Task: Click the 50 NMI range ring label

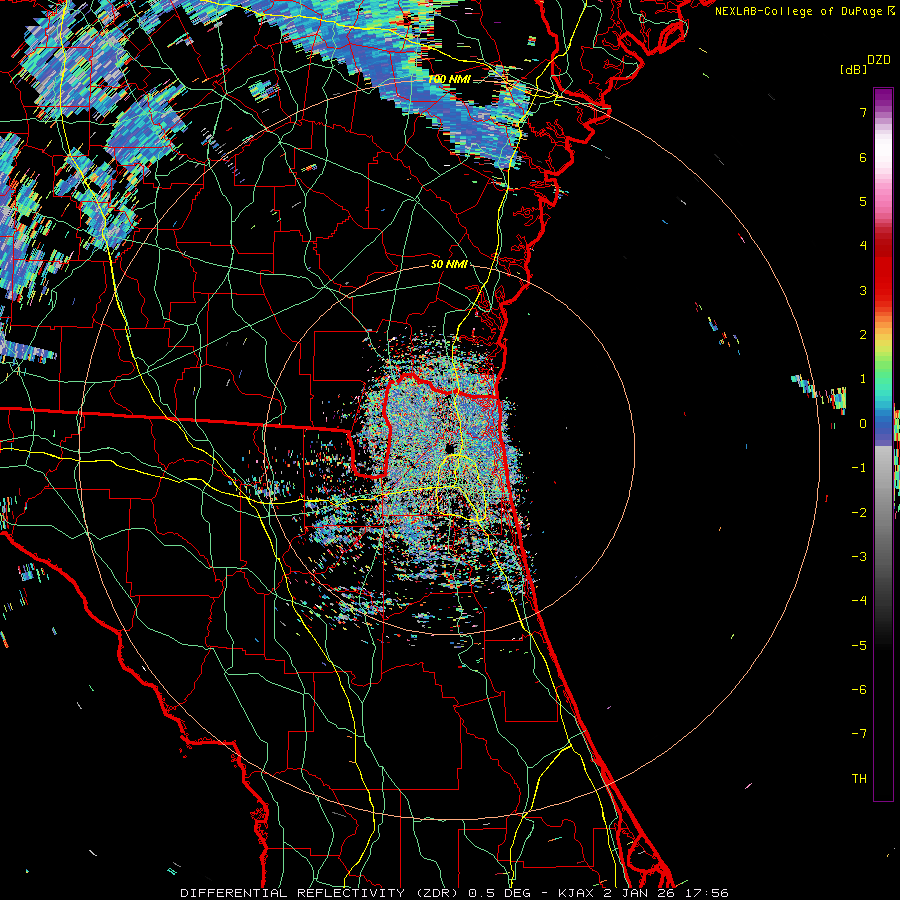Action: pyautogui.click(x=449, y=264)
